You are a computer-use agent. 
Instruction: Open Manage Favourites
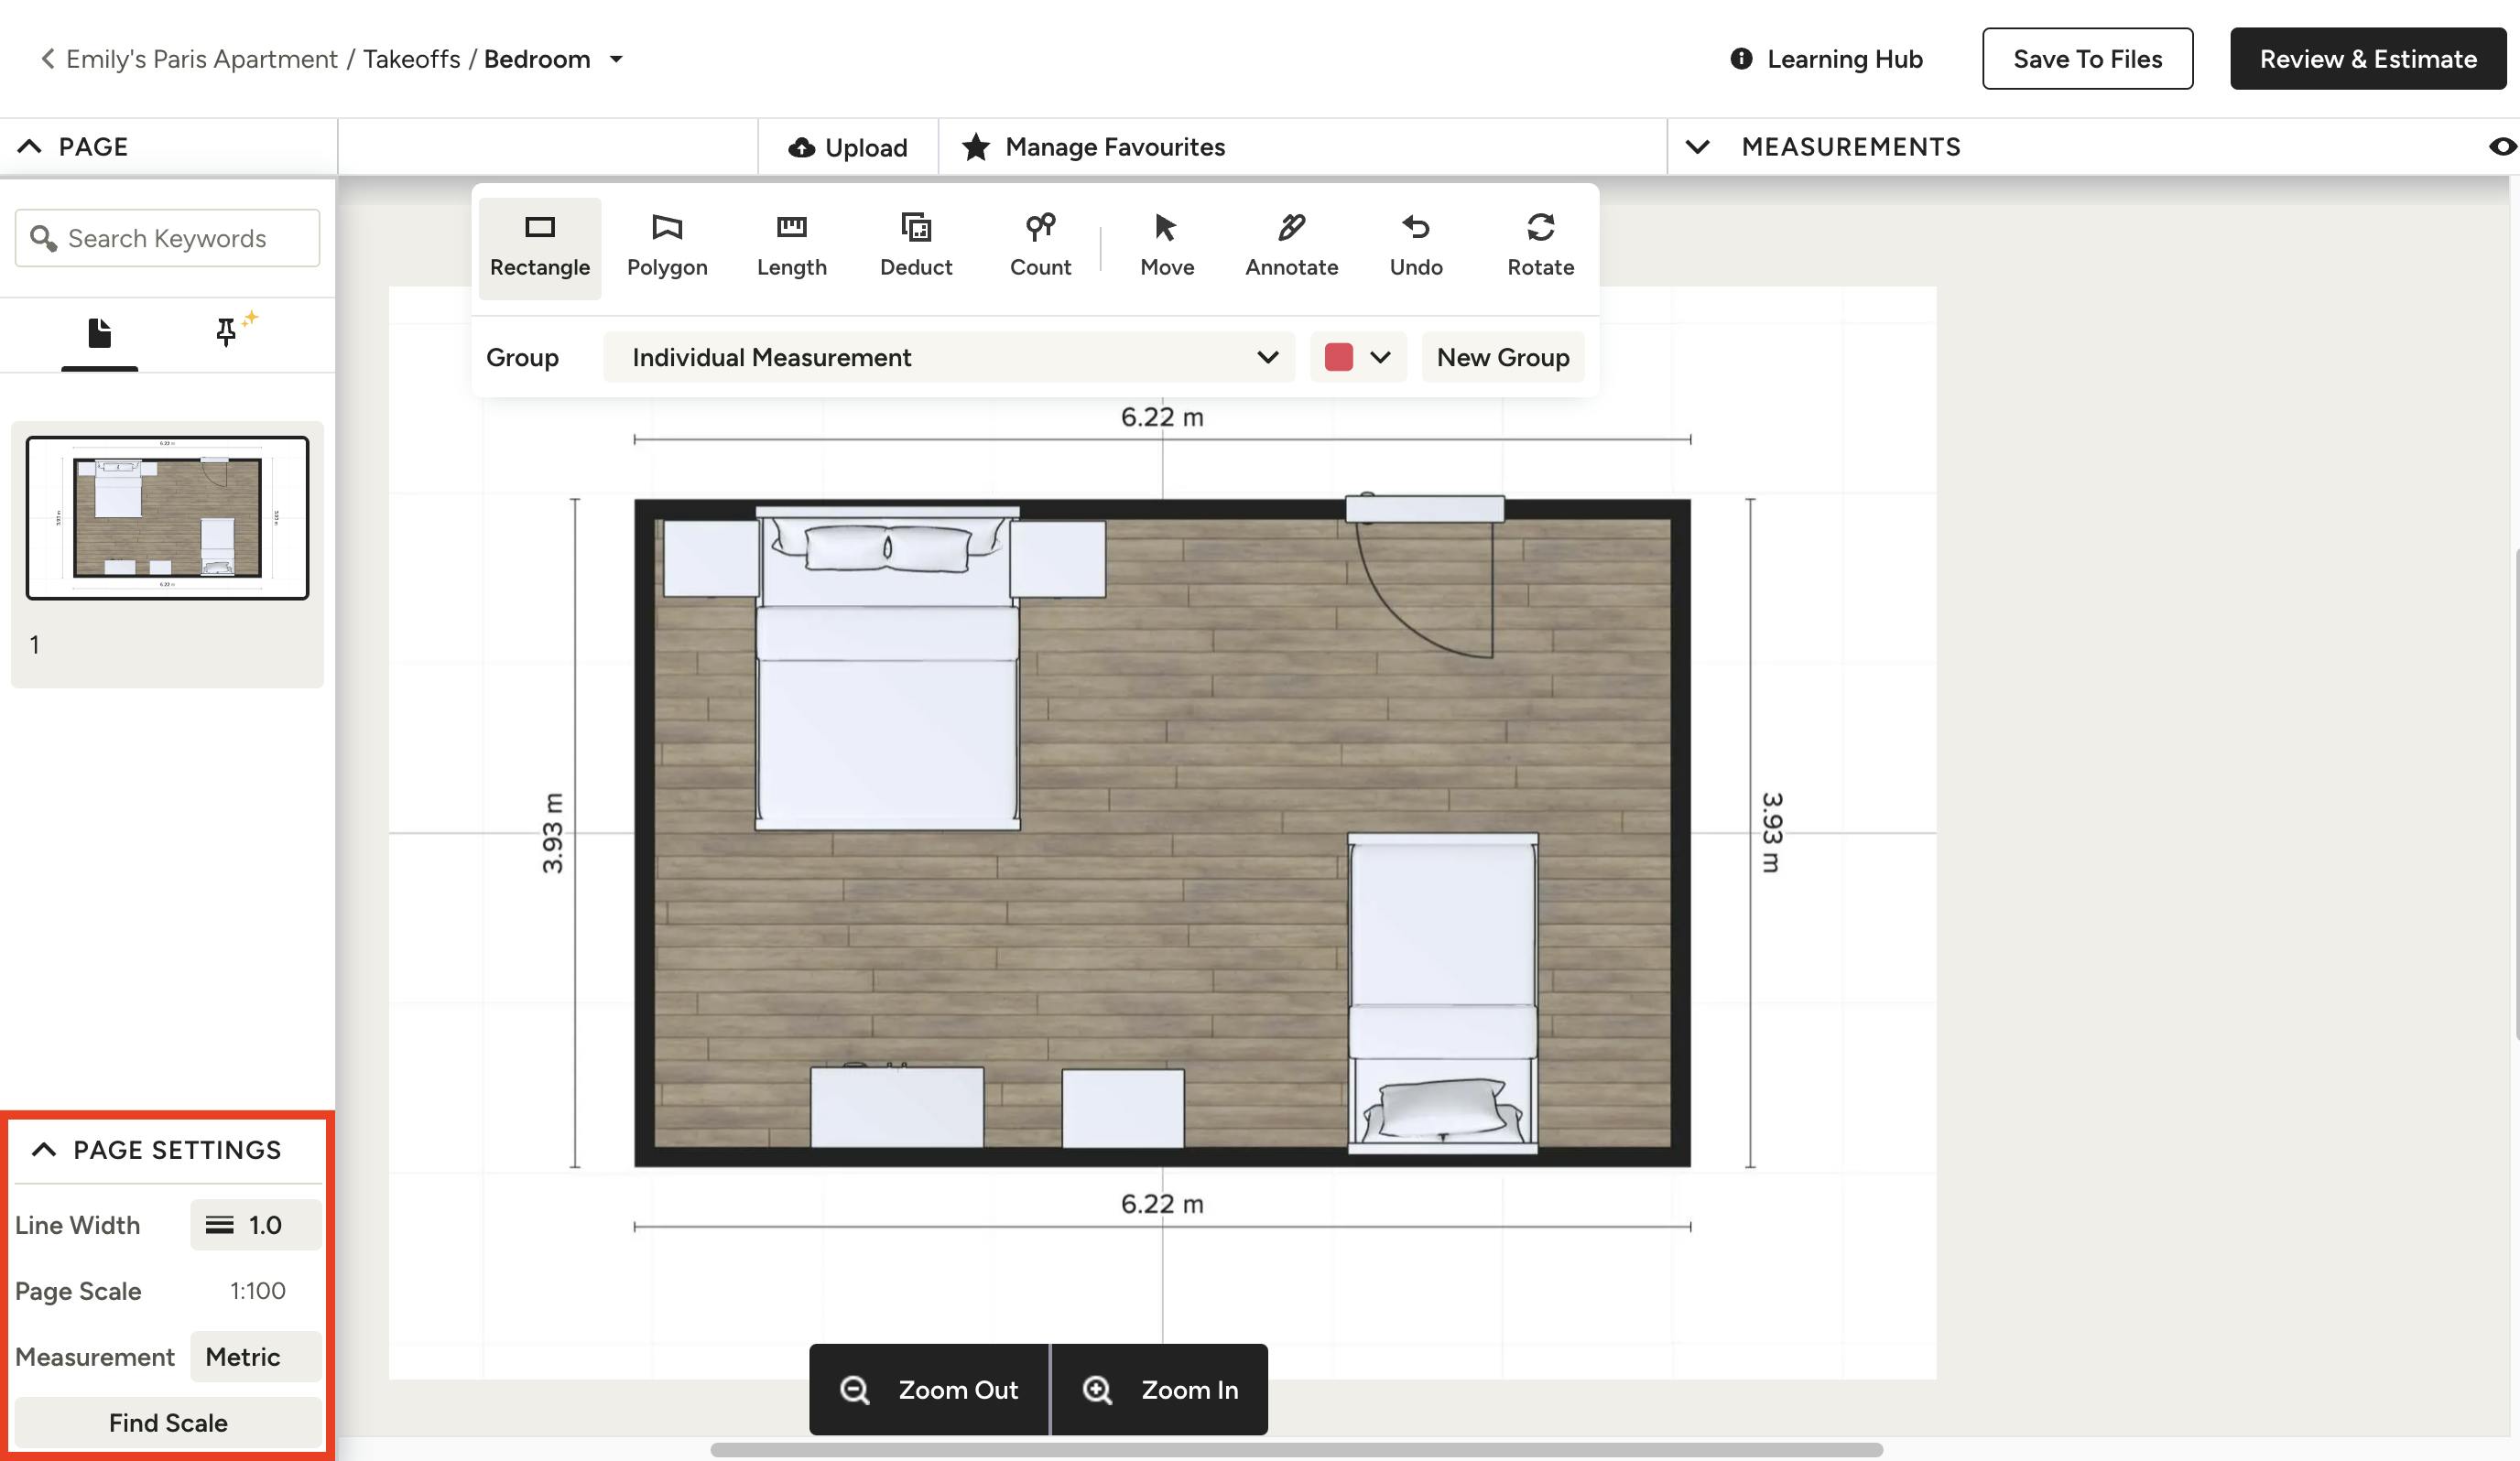(x=1093, y=147)
